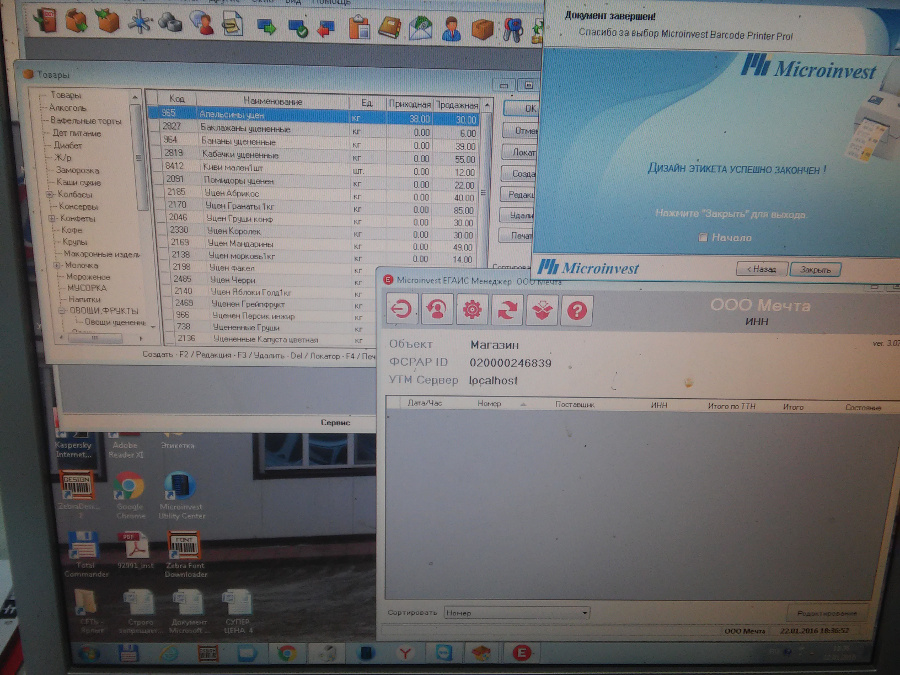
Task: Select Алкоголь in the goods tree
Action: [67, 108]
